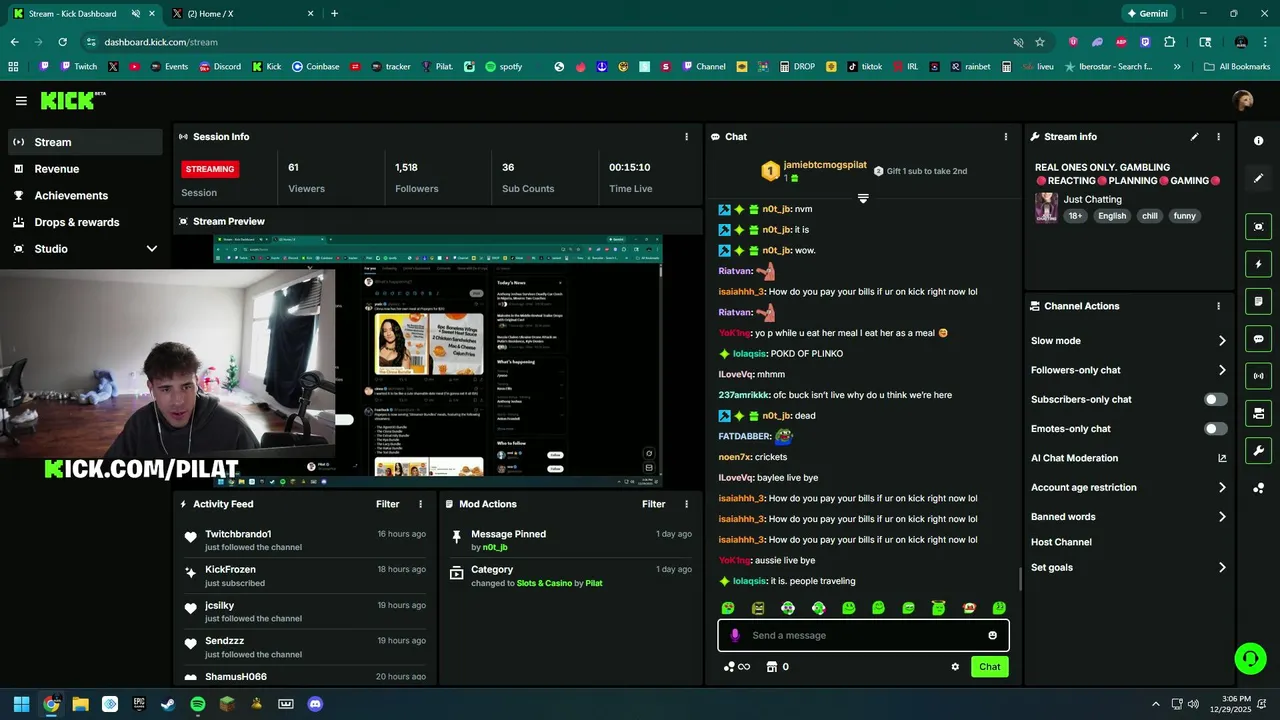
Task: Click the Slots & Casino category link
Action: (544, 583)
